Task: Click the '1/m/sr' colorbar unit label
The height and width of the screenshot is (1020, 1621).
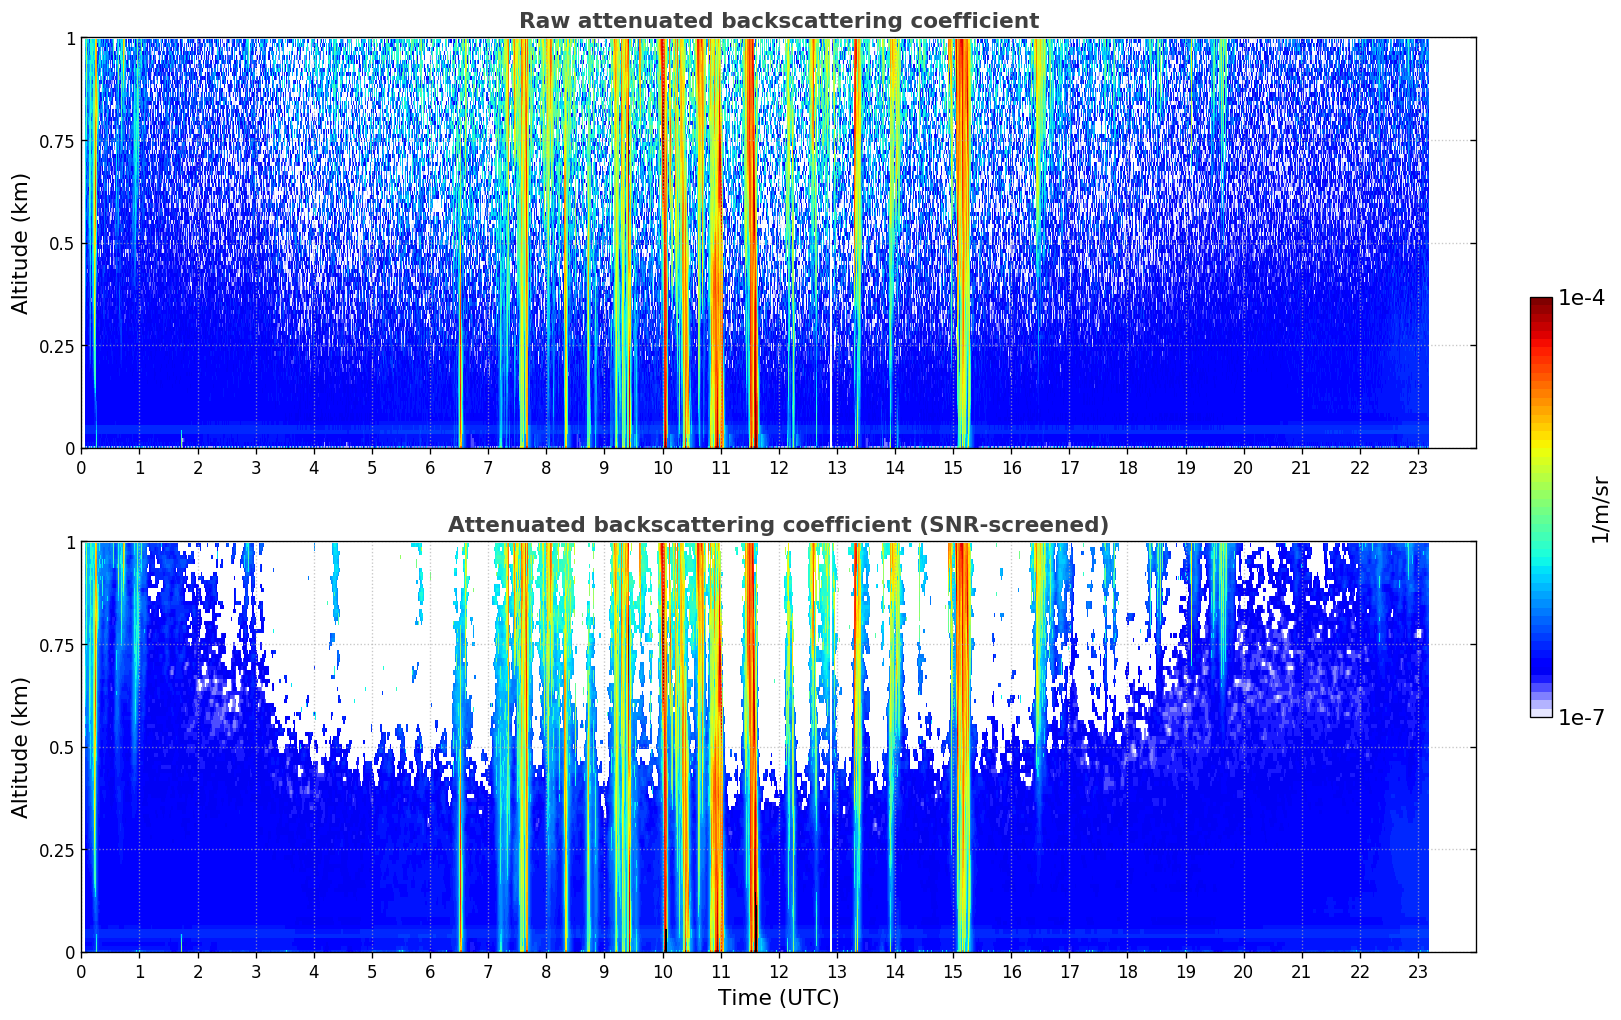Action: 1600,509
